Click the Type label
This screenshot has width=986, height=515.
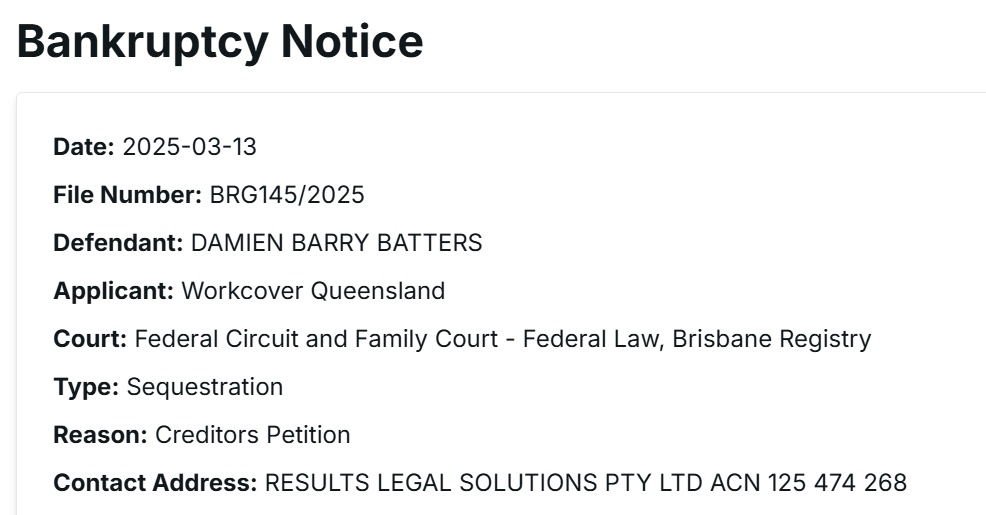87,387
